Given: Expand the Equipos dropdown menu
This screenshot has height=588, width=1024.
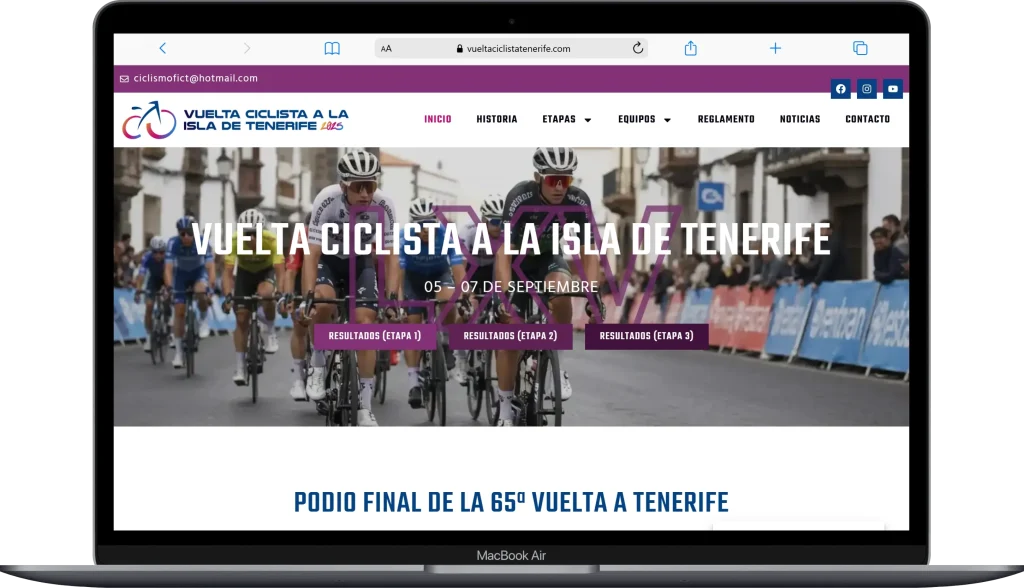Looking at the screenshot, I should point(644,119).
